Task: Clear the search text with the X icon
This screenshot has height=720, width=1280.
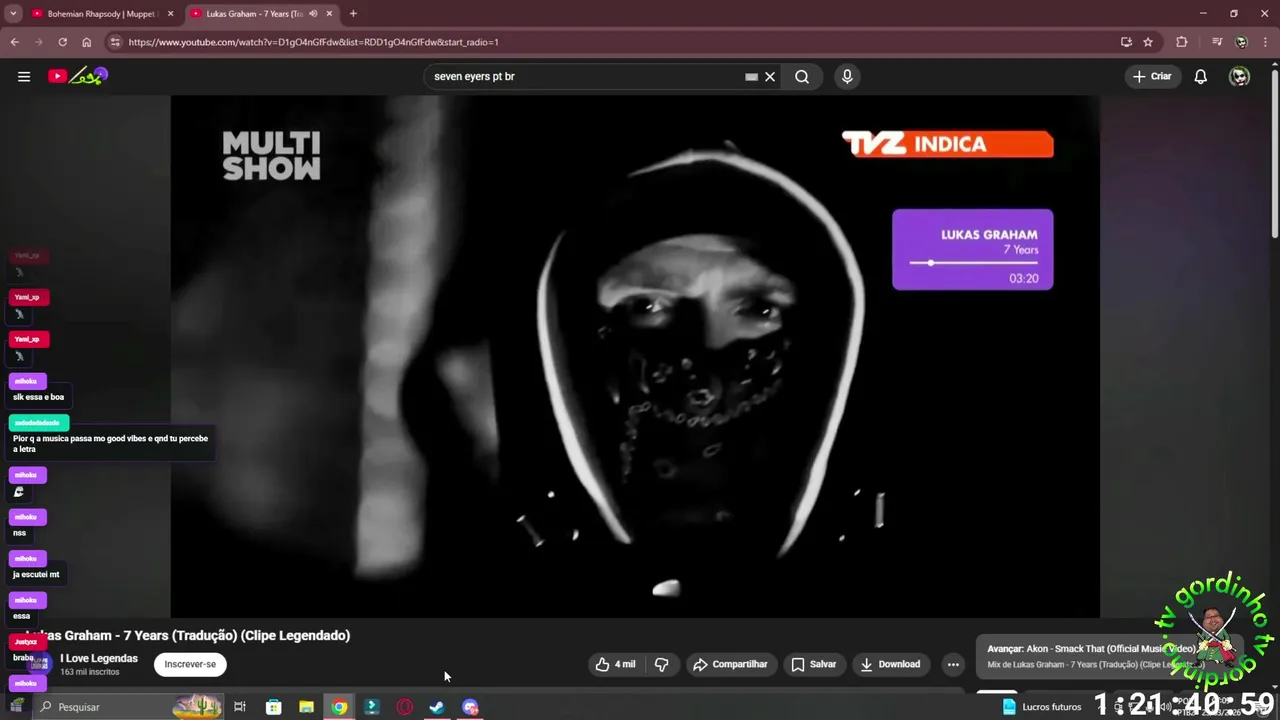Action: (770, 76)
